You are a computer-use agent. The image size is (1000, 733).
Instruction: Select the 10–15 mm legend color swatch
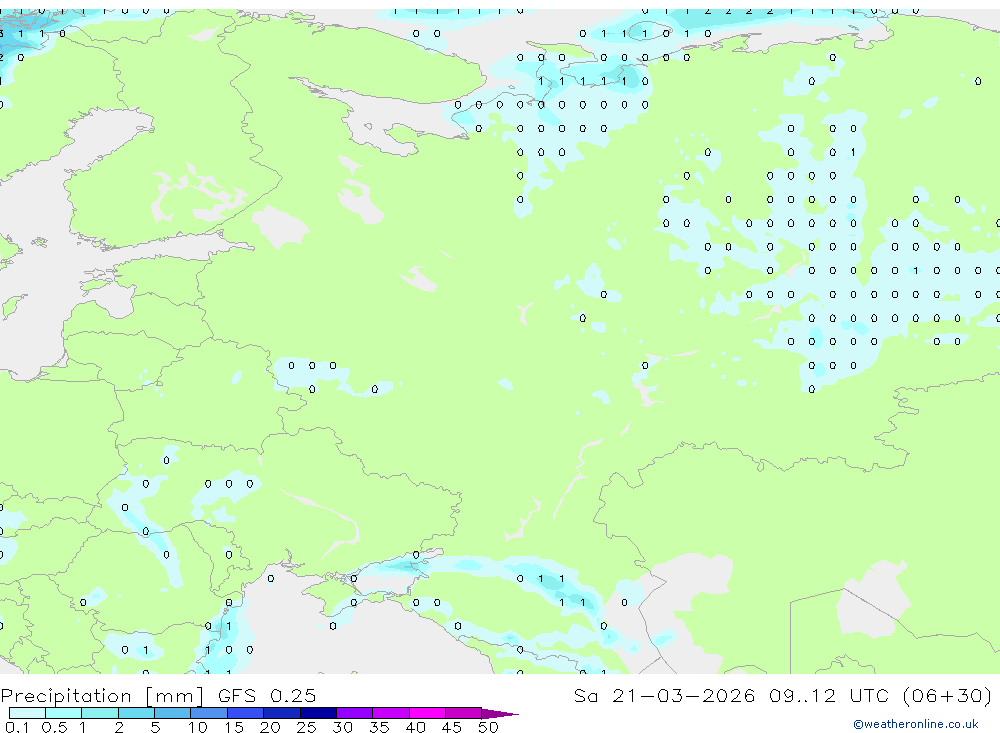209,713
